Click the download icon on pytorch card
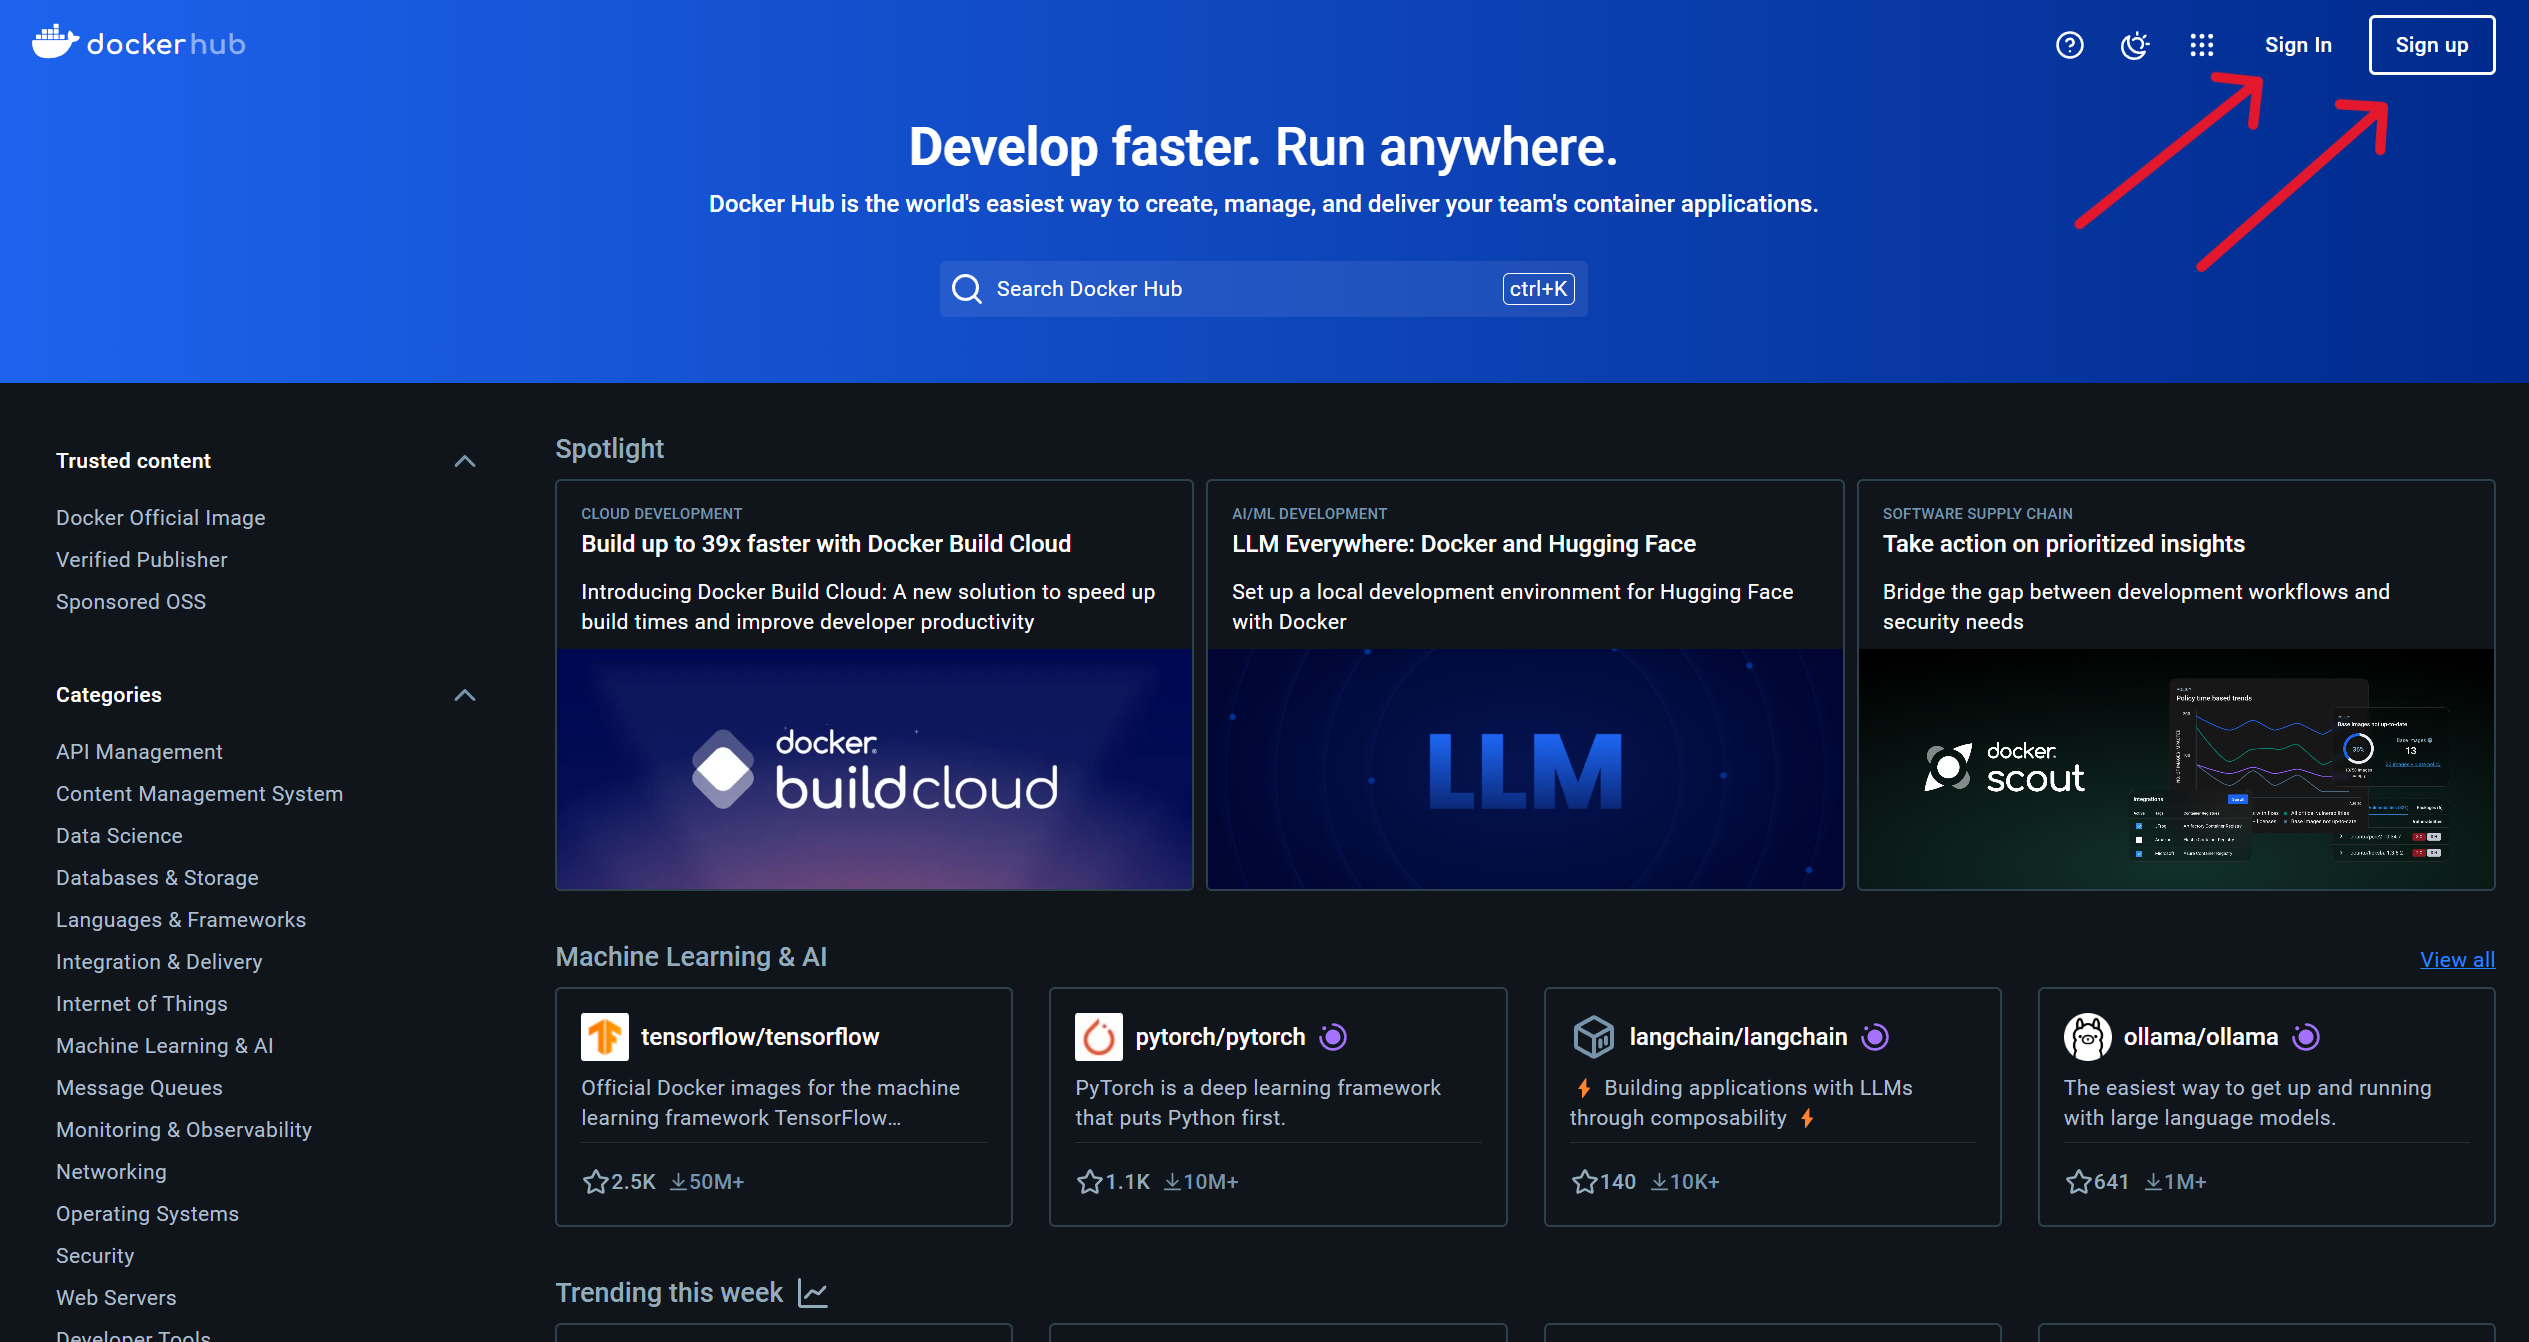2529x1342 pixels. coord(1172,1182)
